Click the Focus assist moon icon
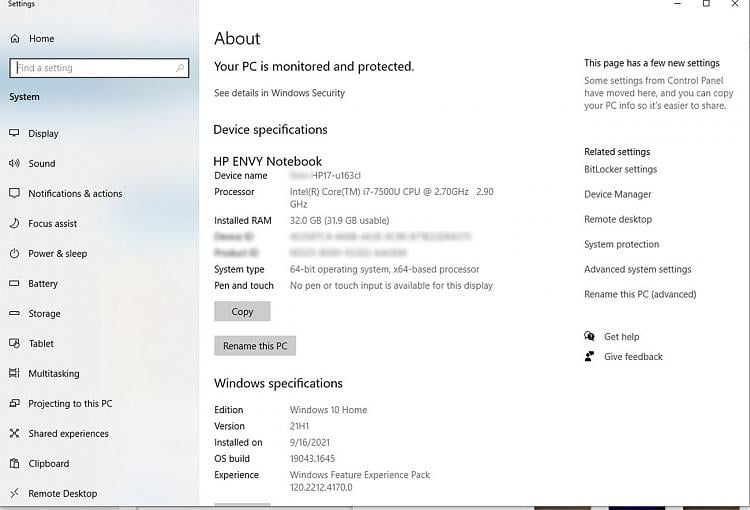The height and width of the screenshot is (510, 750). click(x=14, y=223)
